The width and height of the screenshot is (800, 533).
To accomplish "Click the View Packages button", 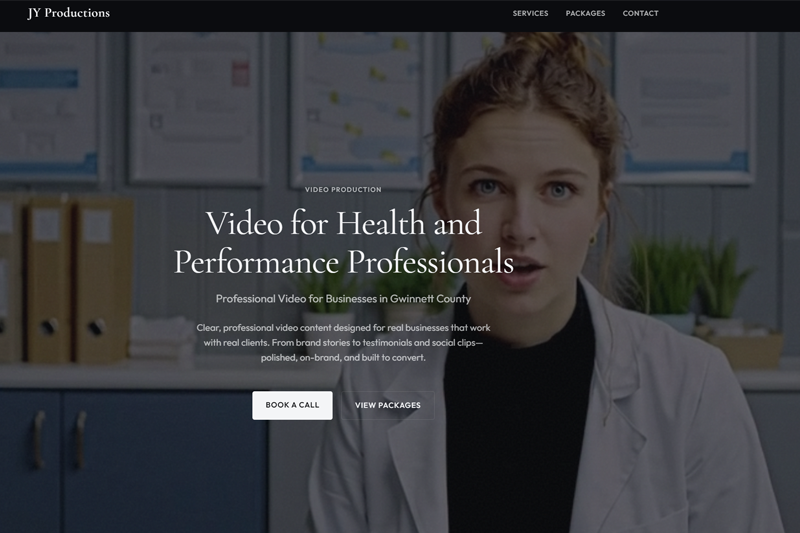I will [x=388, y=405].
